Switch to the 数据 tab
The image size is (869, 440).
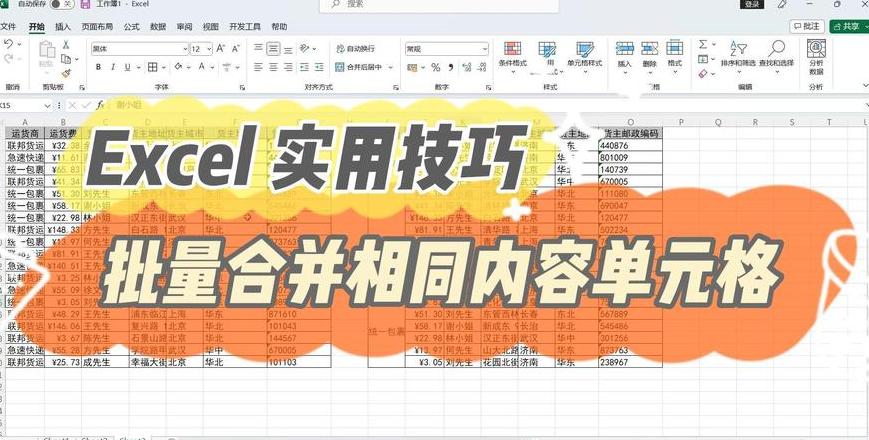[x=158, y=27]
